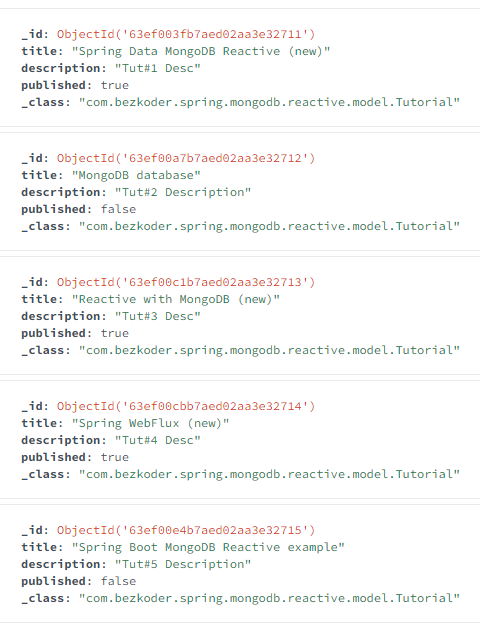Select "Tut#5 Description" value
This screenshot has height=630, width=480.
[183, 565]
